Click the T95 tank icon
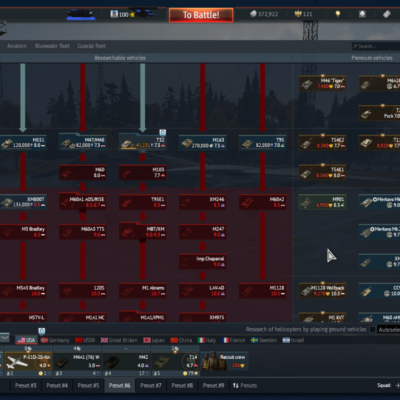 click(x=247, y=144)
